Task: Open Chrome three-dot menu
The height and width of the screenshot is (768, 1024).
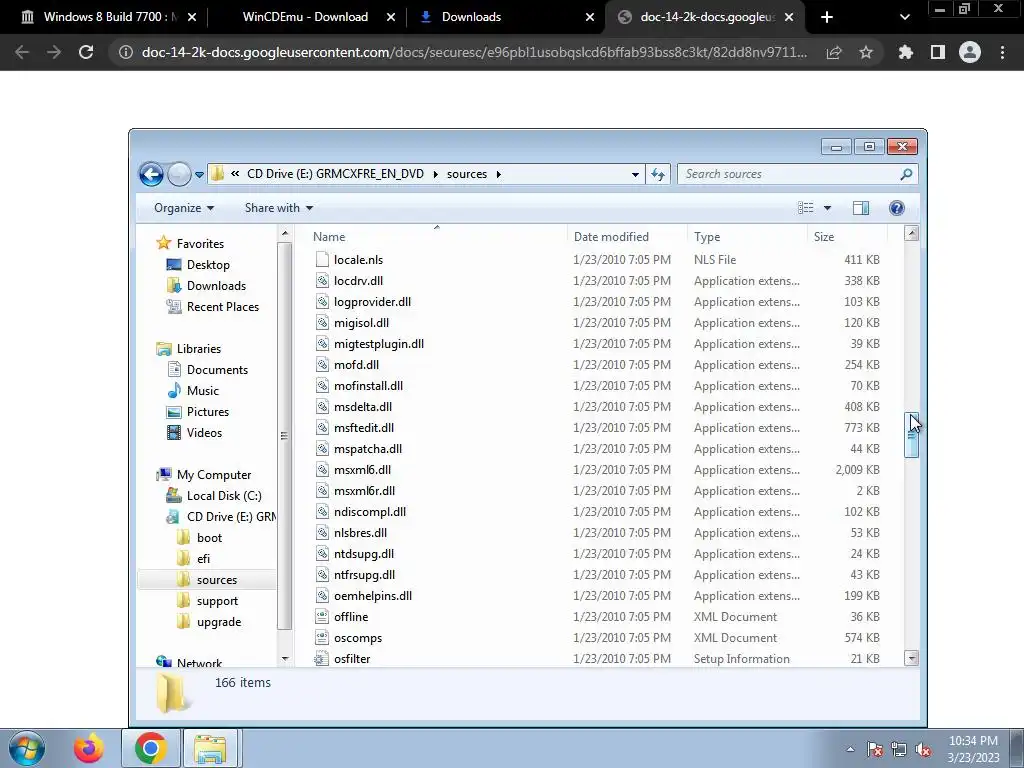Action: point(1002,52)
